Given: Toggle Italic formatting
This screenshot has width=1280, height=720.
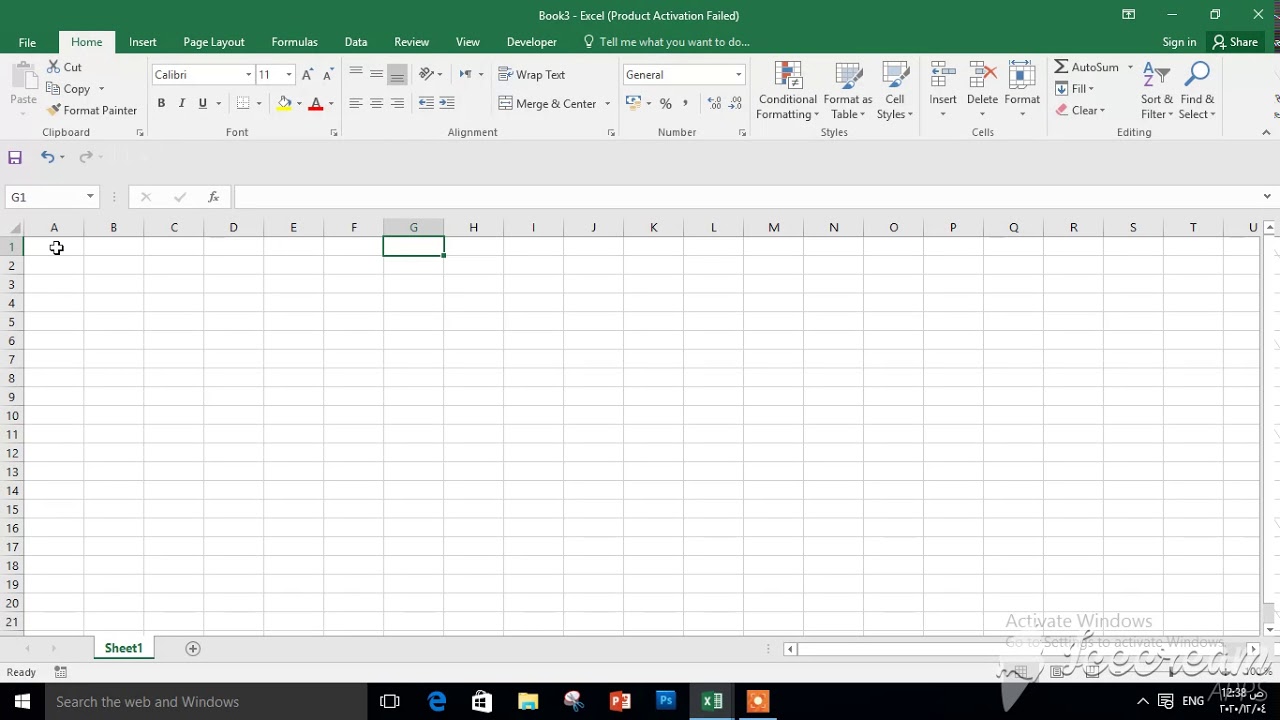Looking at the screenshot, I should pos(181,103).
